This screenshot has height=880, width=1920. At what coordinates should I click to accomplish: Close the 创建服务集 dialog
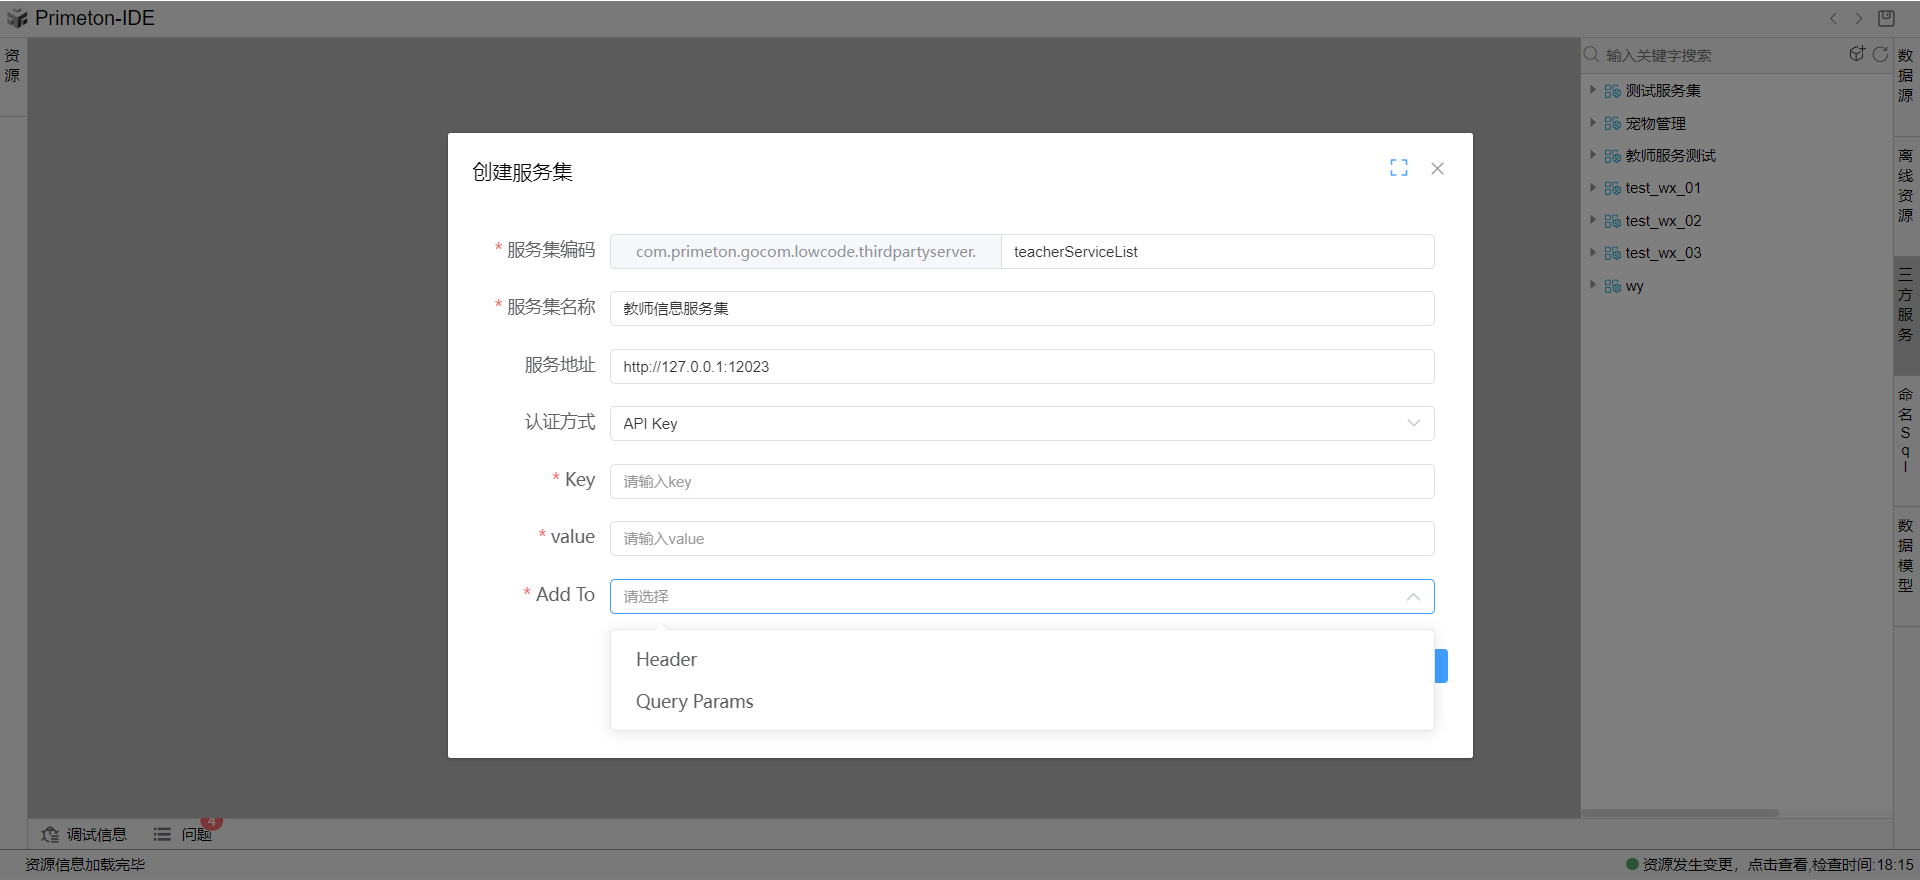click(x=1437, y=168)
